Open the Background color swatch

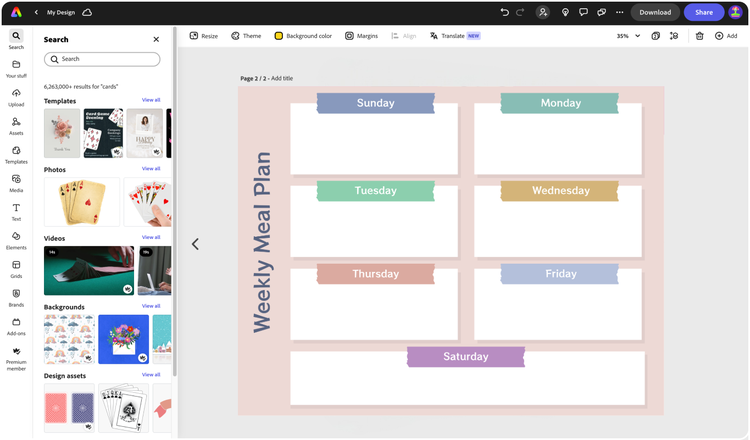(x=303, y=36)
